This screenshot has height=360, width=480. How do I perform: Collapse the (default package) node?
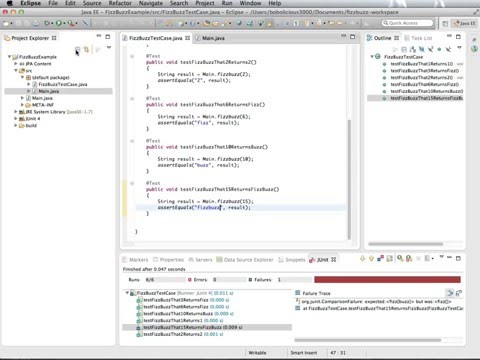pyautogui.click(x=22, y=77)
